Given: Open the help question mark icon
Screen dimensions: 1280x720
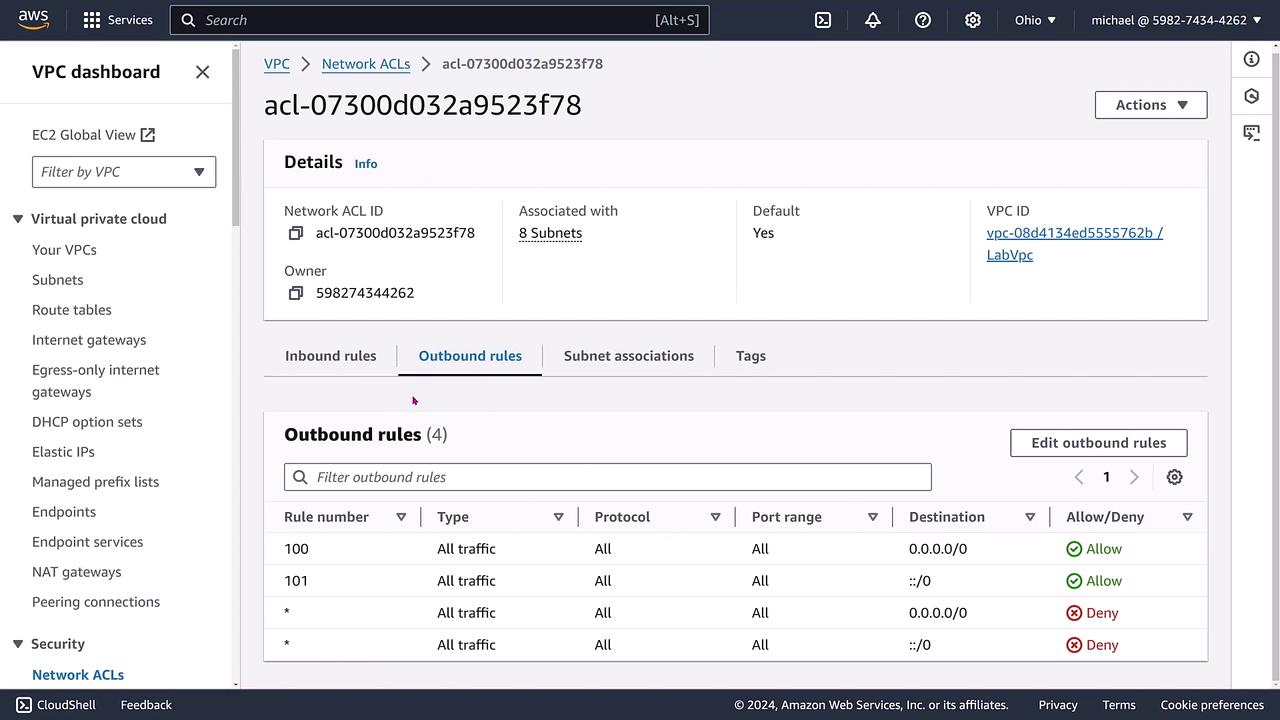Looking at the screenshot, I should tap(923, 20).
